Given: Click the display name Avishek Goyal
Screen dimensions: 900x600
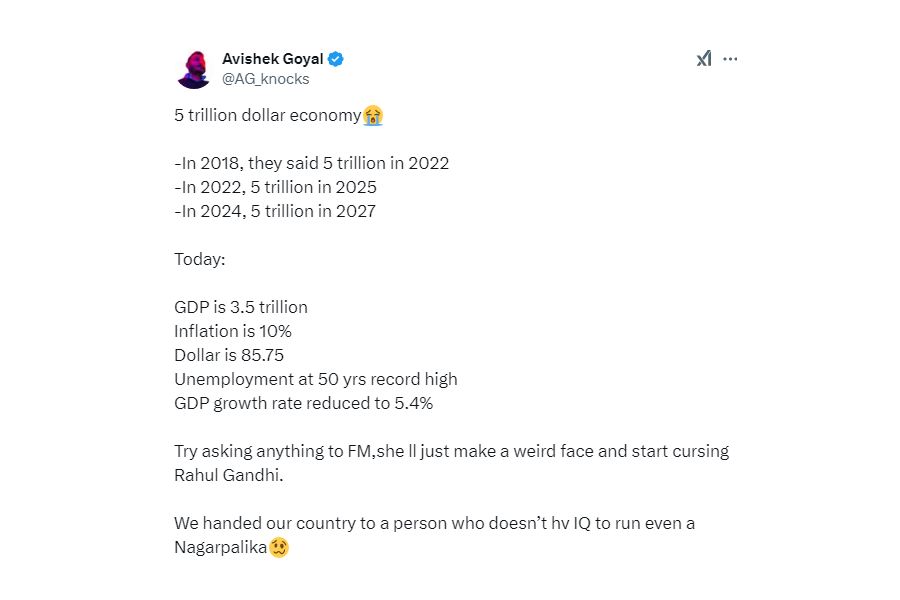Looking at the screenshot, I should [272, 59].
